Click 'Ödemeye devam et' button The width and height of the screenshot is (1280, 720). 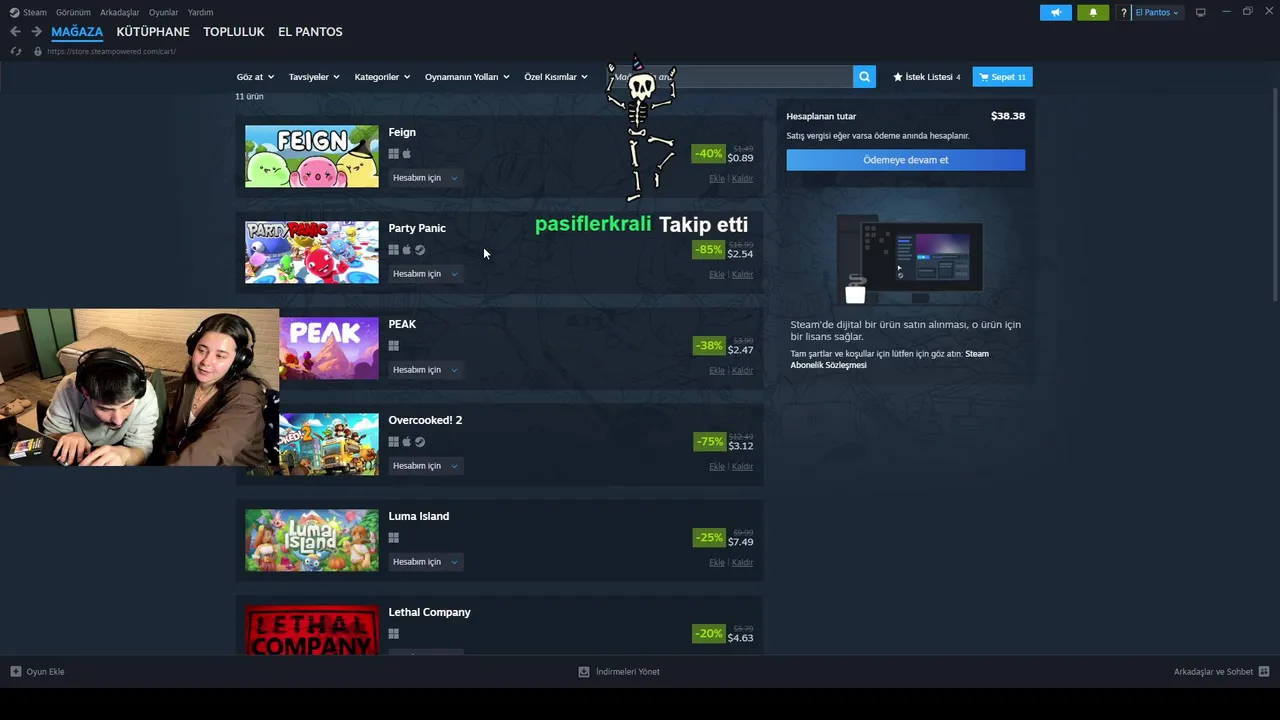coord(905,160)
